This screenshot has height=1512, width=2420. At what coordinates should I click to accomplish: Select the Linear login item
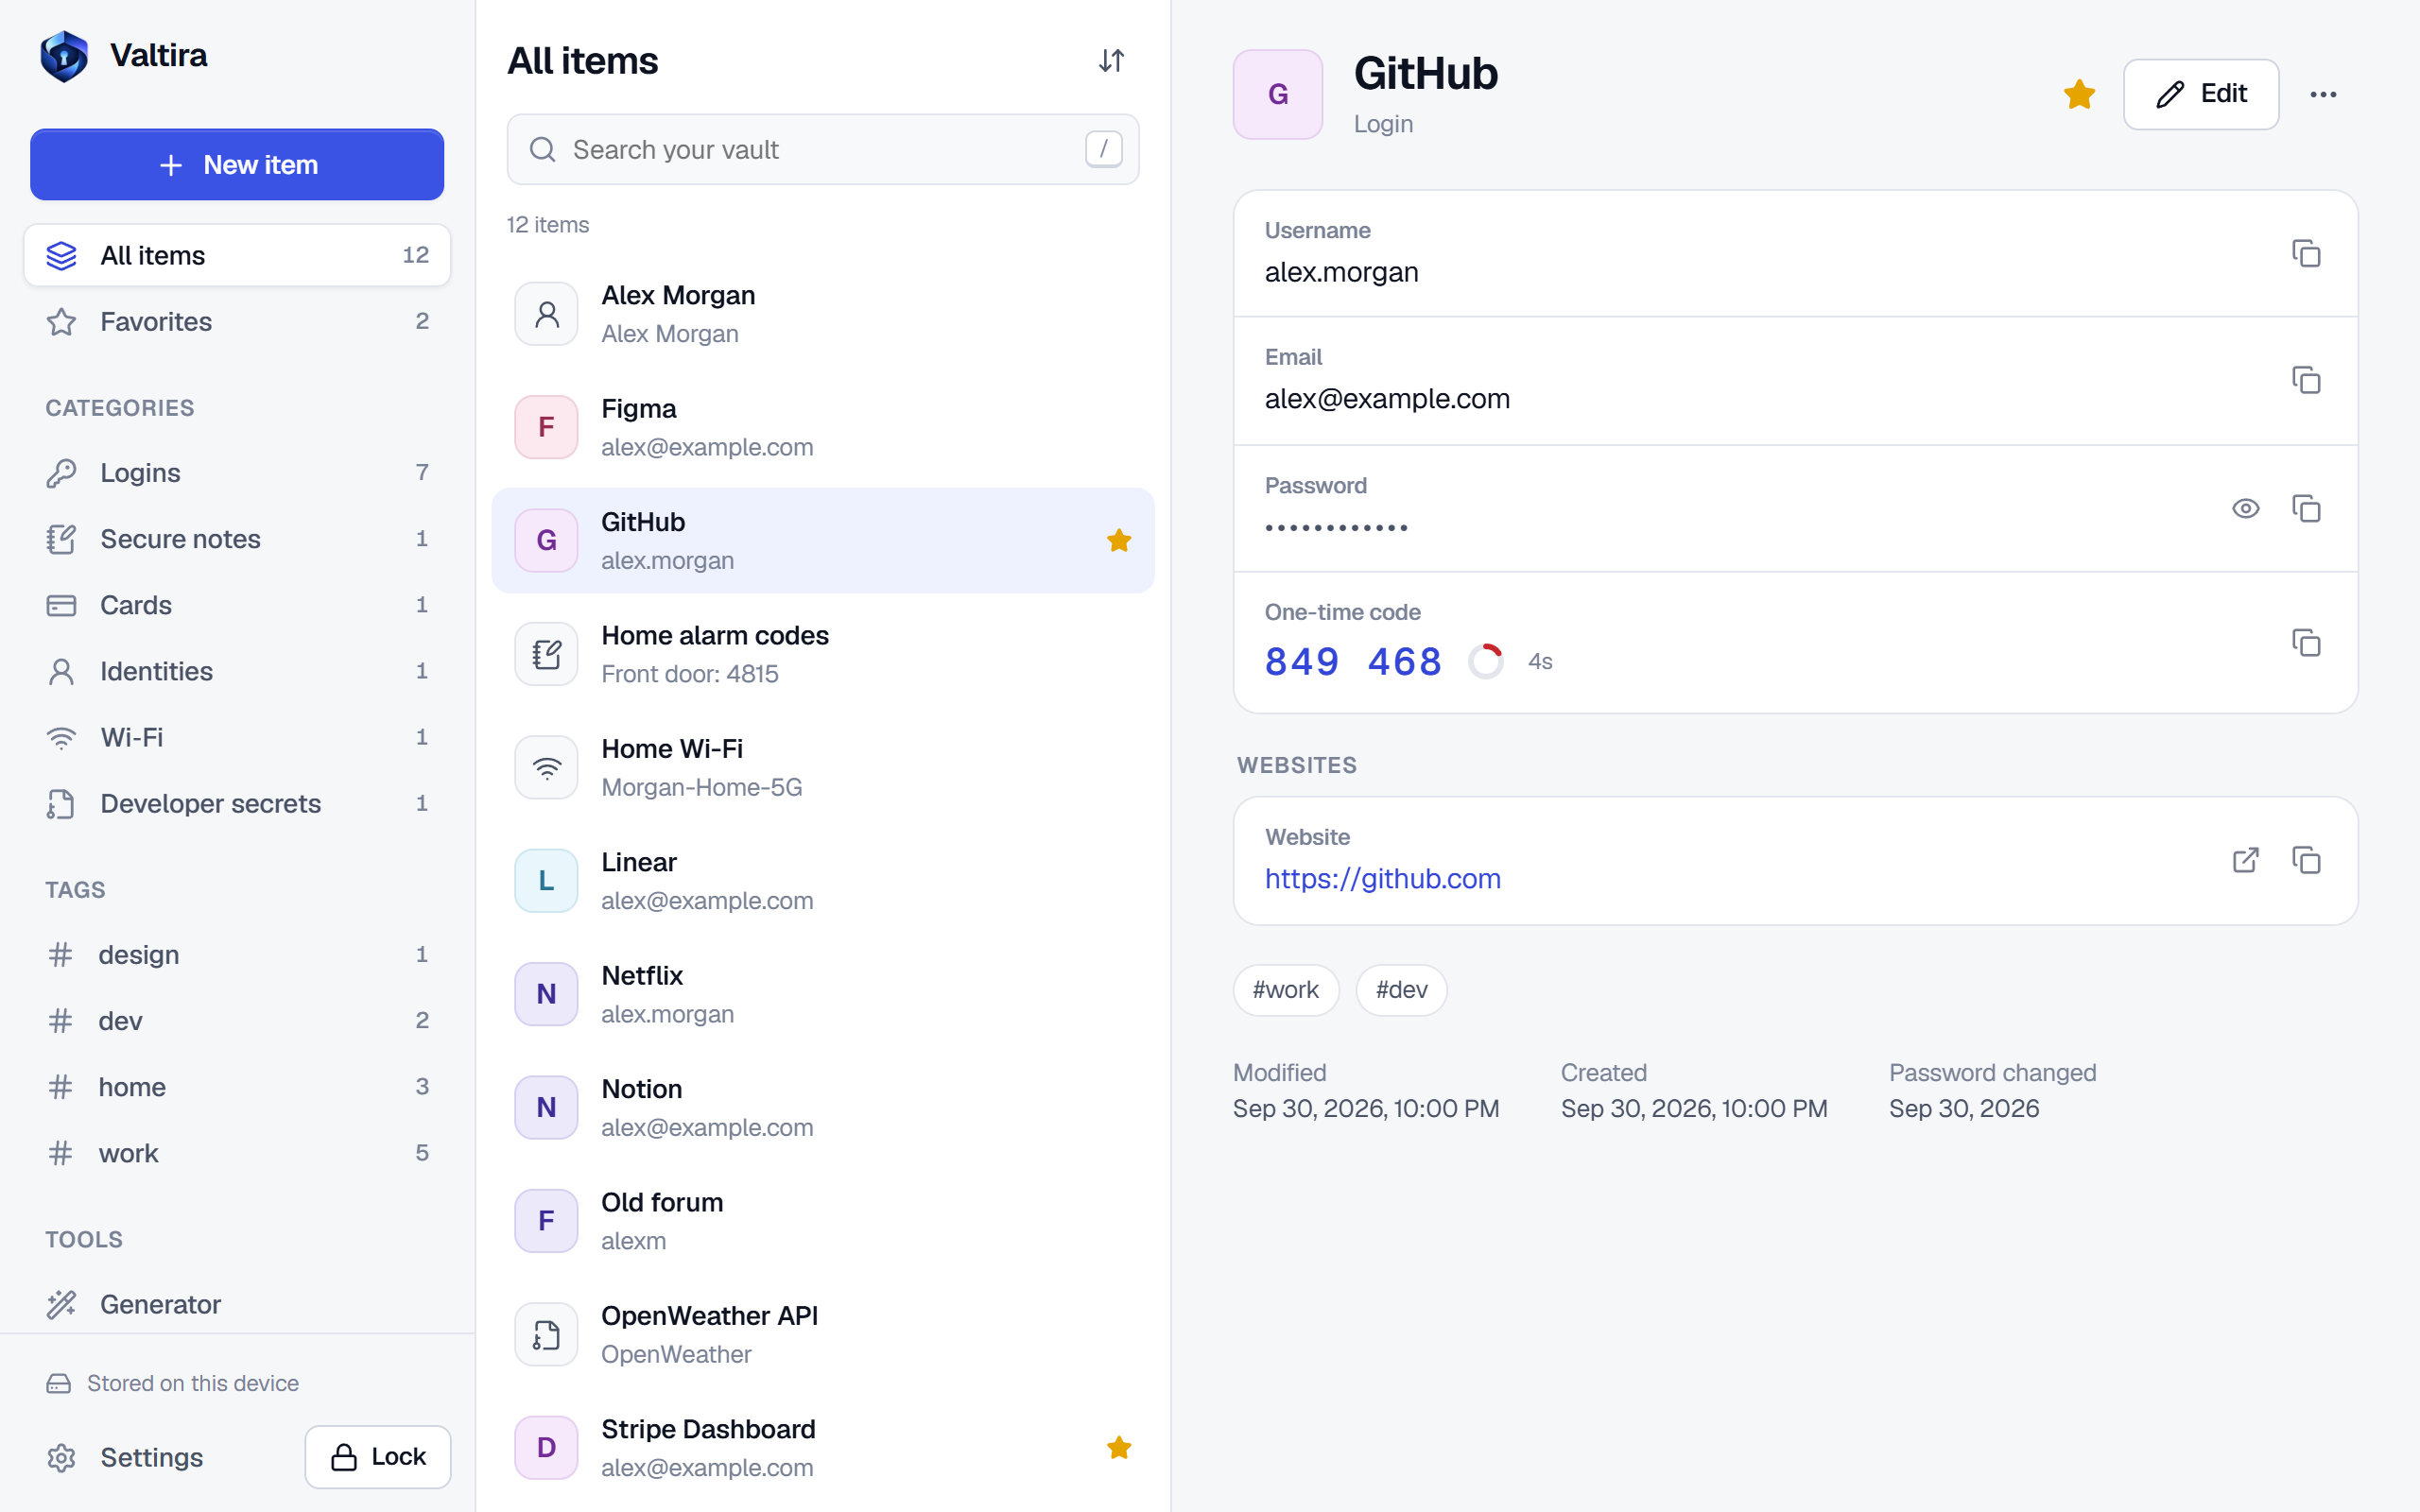click(822, 880)
